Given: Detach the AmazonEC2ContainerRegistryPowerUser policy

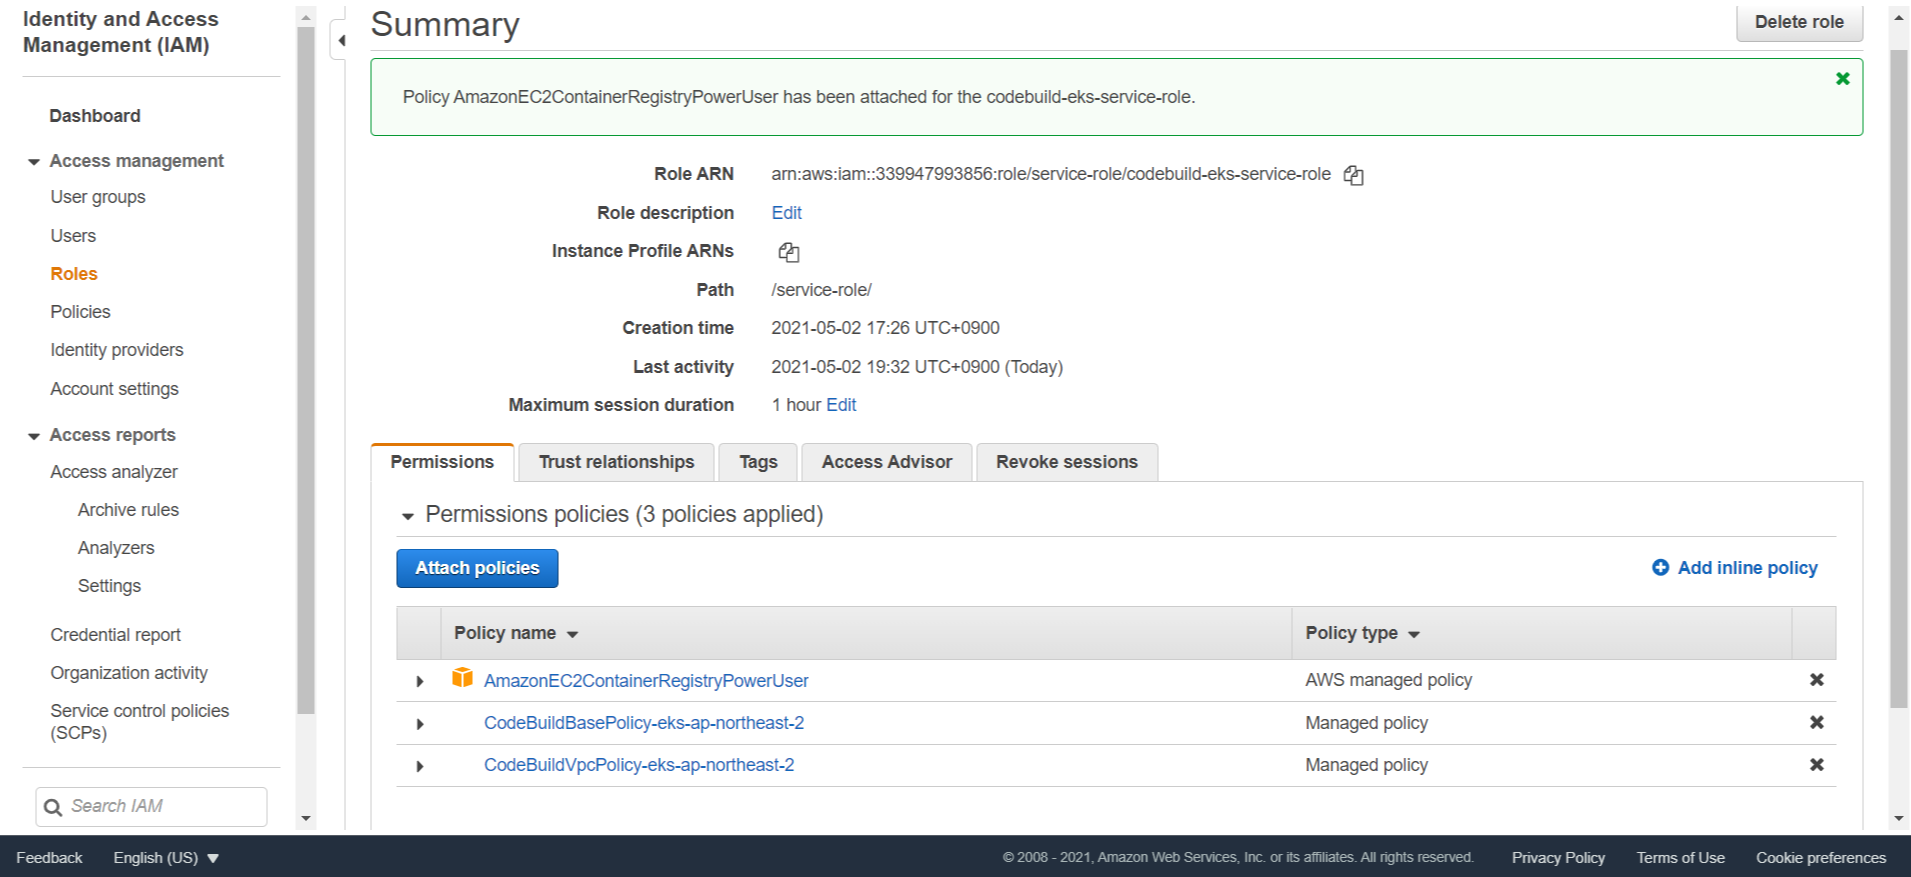Looking at the screenshot, I should (x=1816, y=680).
